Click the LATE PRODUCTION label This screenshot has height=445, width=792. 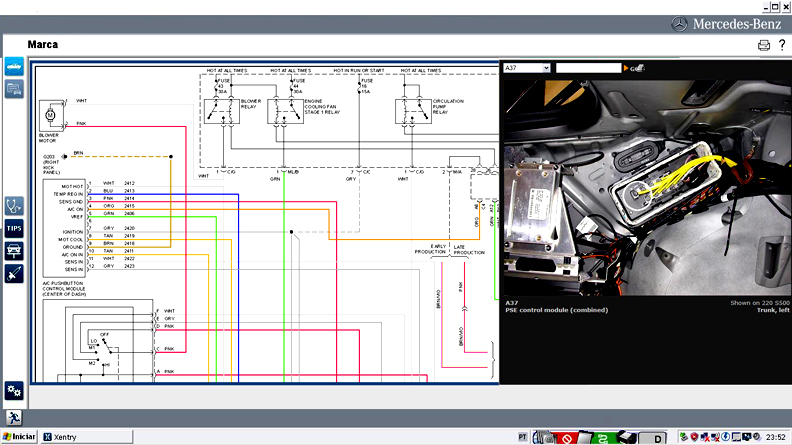(469, 250)
